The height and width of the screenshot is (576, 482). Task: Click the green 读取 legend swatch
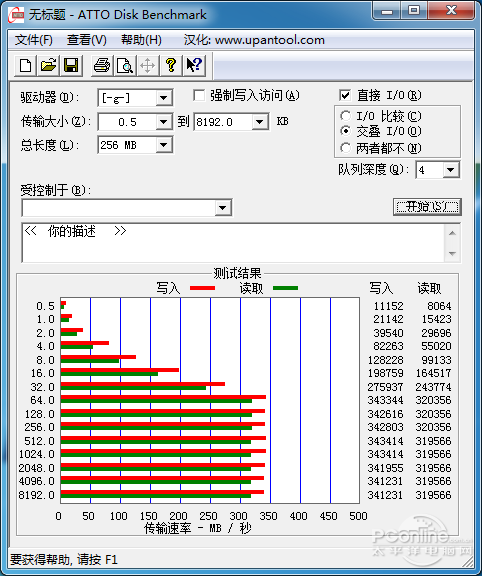coord(285,288)
